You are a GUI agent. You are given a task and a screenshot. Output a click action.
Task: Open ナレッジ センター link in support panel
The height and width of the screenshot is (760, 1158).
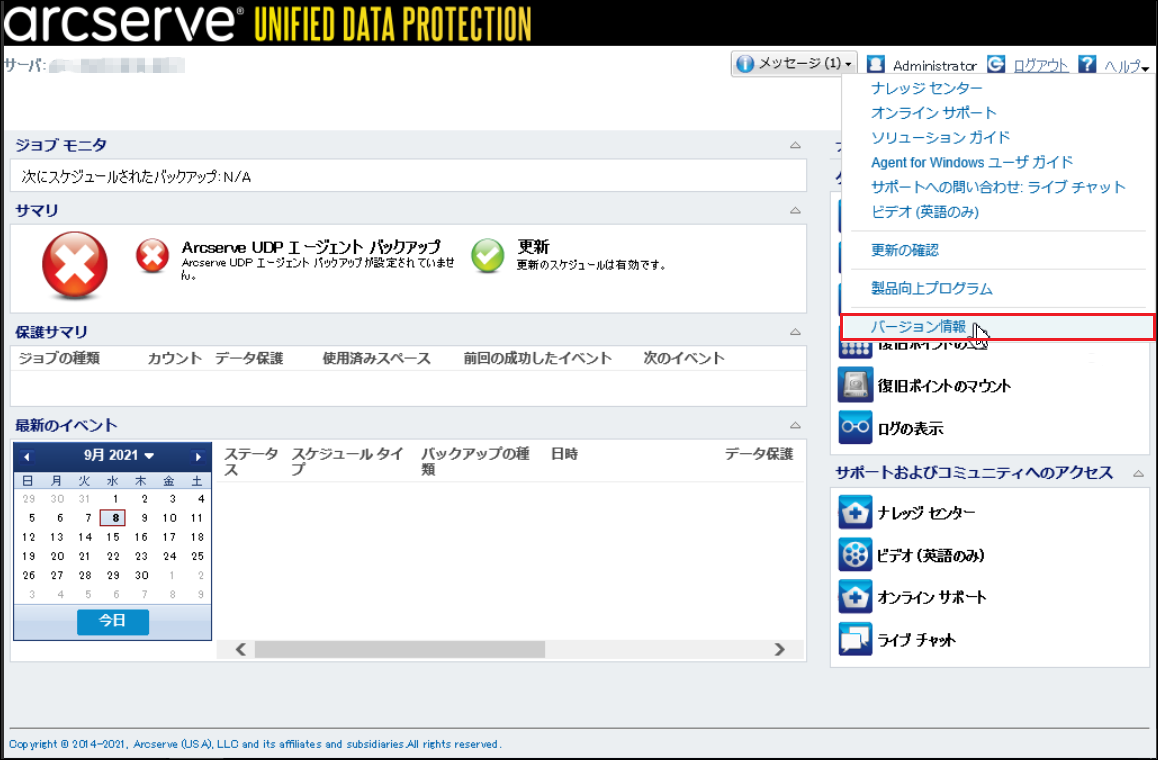point(926,513)
